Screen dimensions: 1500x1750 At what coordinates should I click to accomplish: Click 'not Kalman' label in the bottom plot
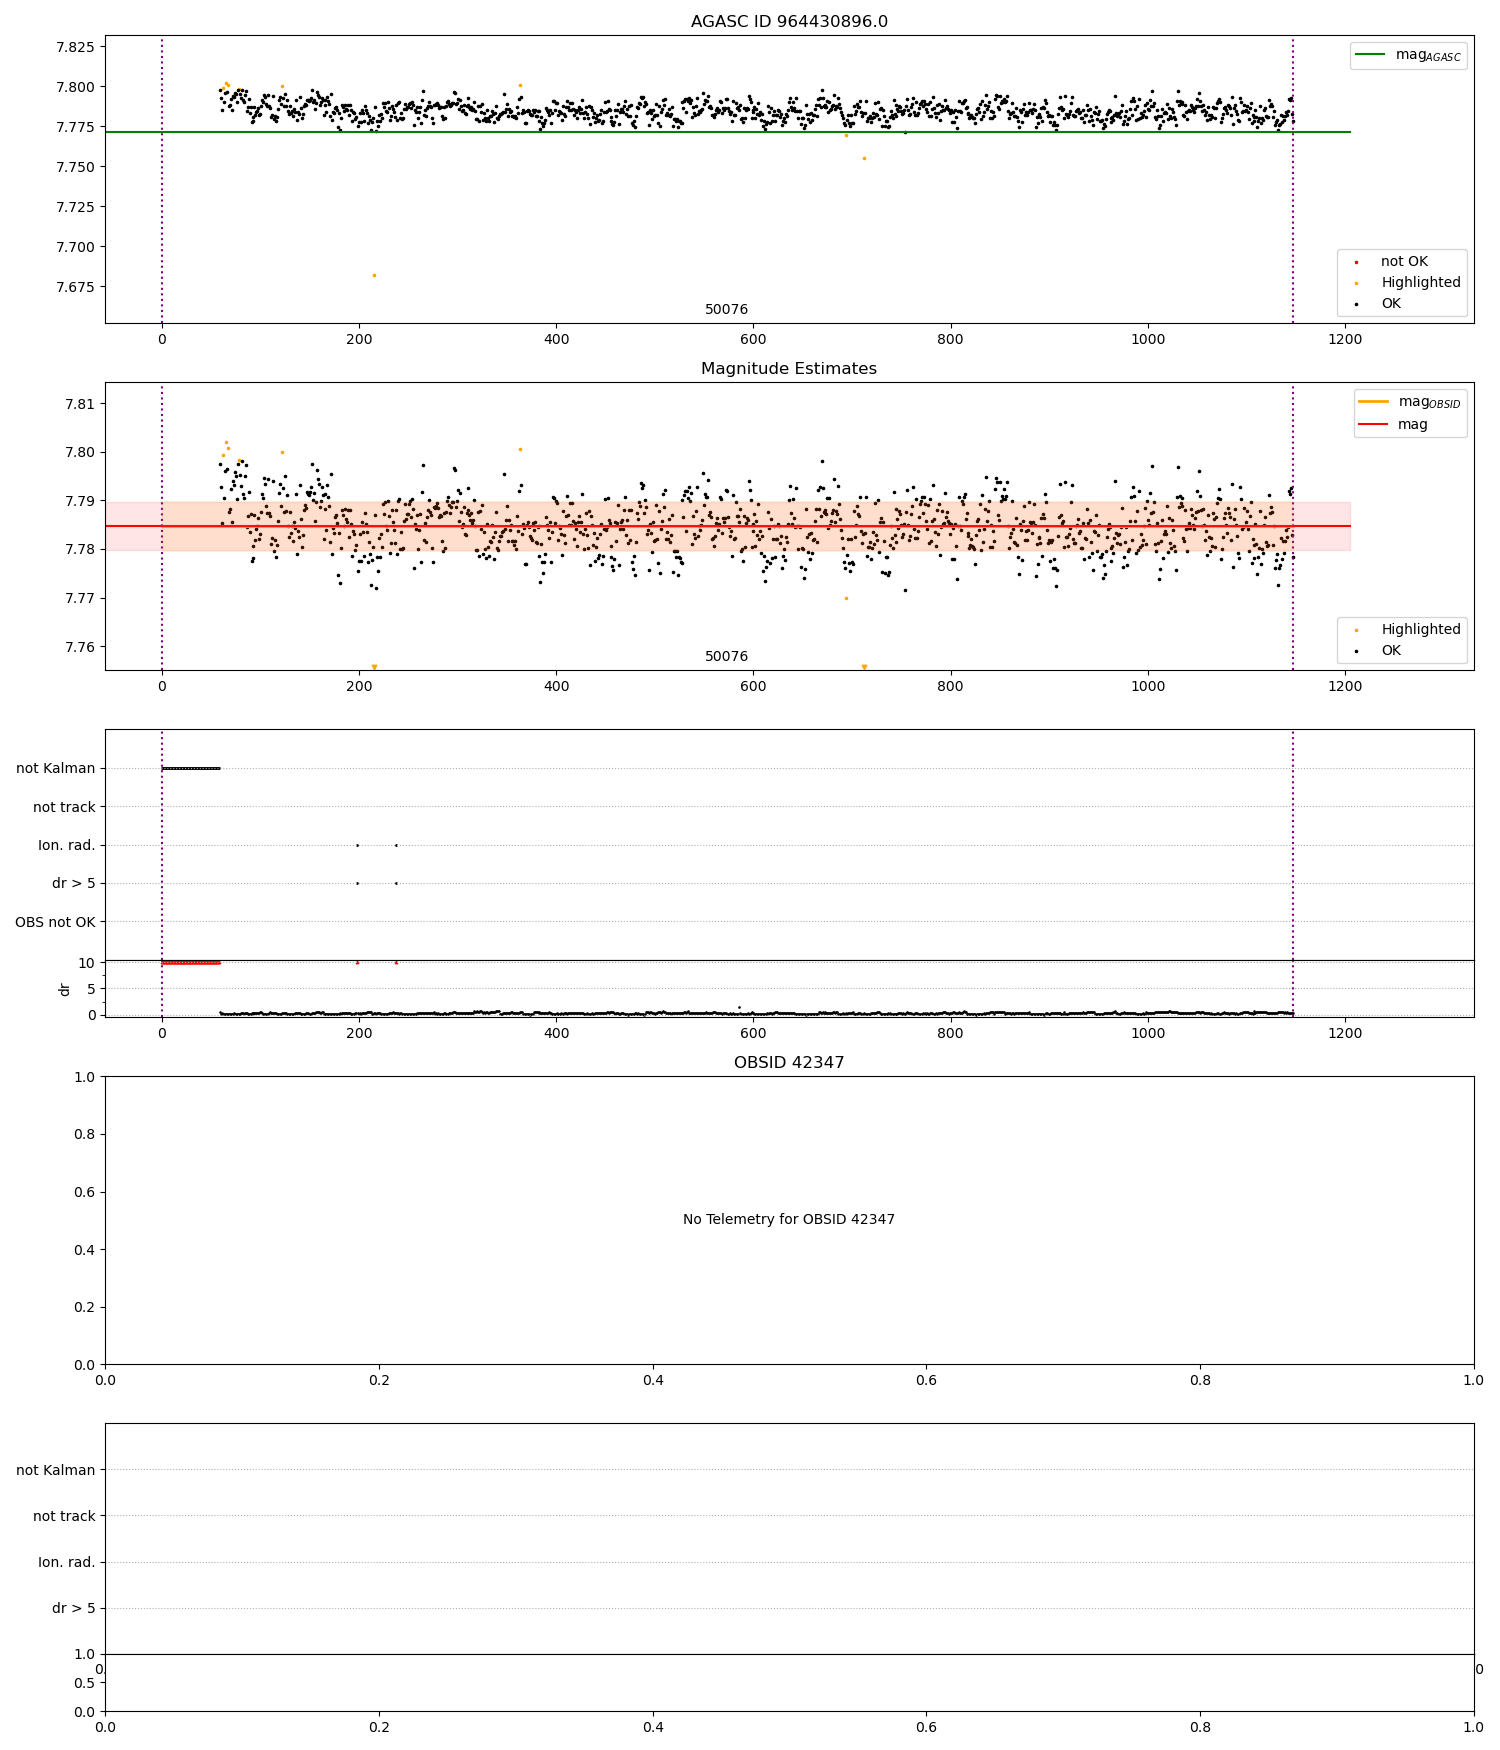[x=56, y=1470]
